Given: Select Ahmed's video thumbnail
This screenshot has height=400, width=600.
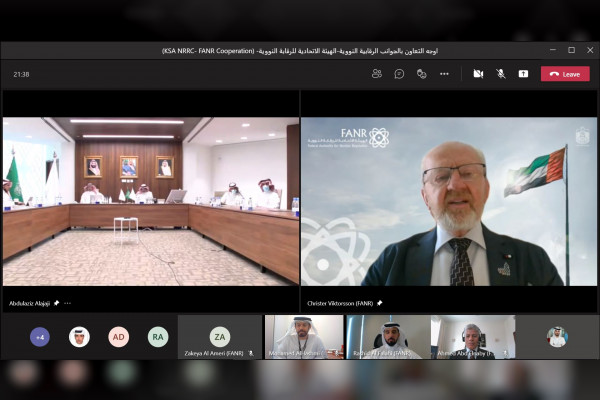Looking at the screenshot, I should coord(473,337).
